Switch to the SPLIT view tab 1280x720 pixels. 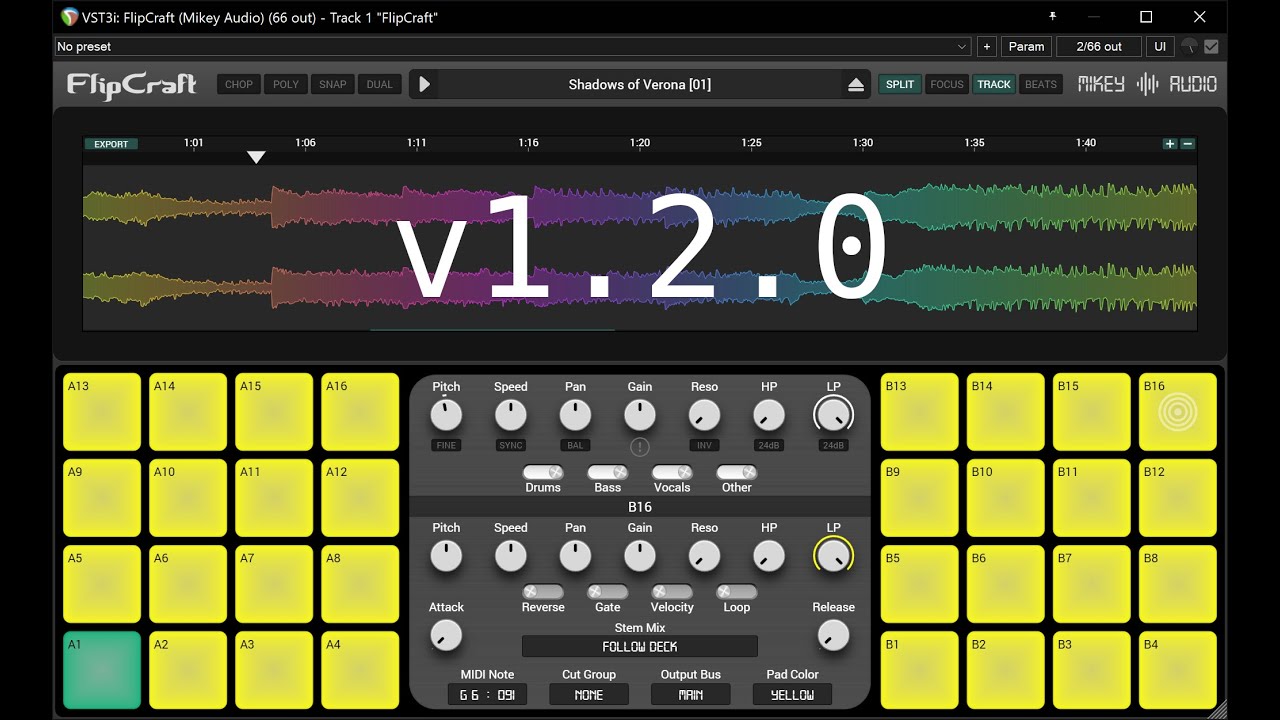[x=900, y=85]
